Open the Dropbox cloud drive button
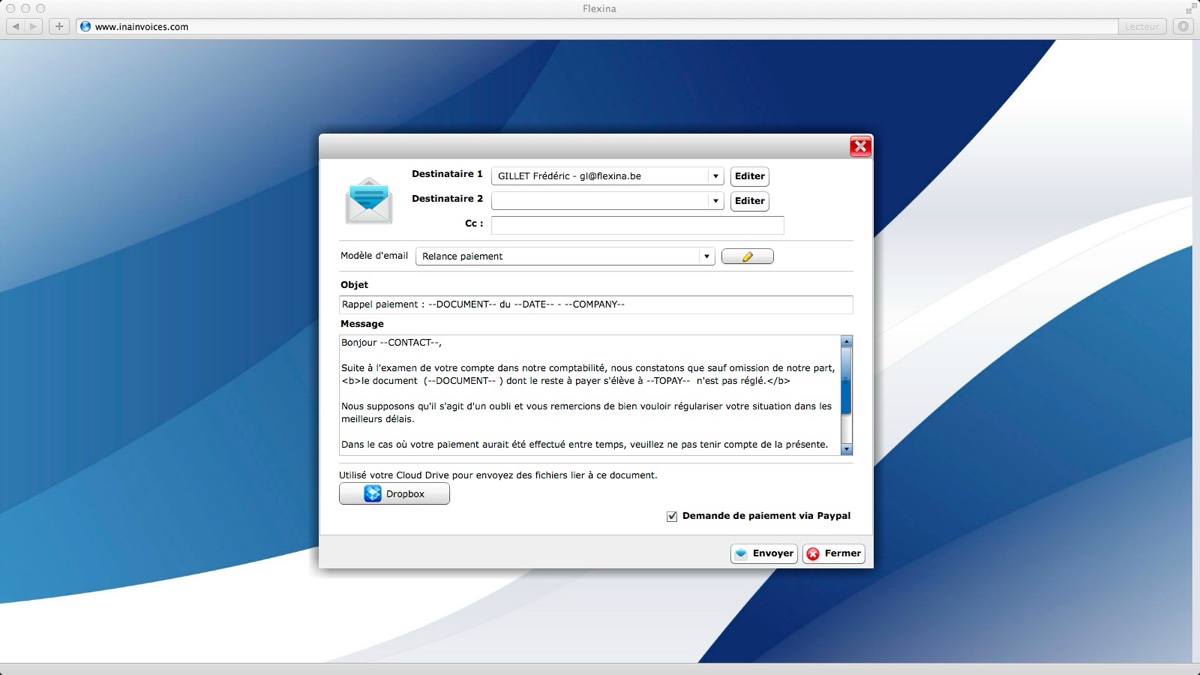The width and height of the screenshot is (1200, 675). pyautogui.click(x=394, y=494)
